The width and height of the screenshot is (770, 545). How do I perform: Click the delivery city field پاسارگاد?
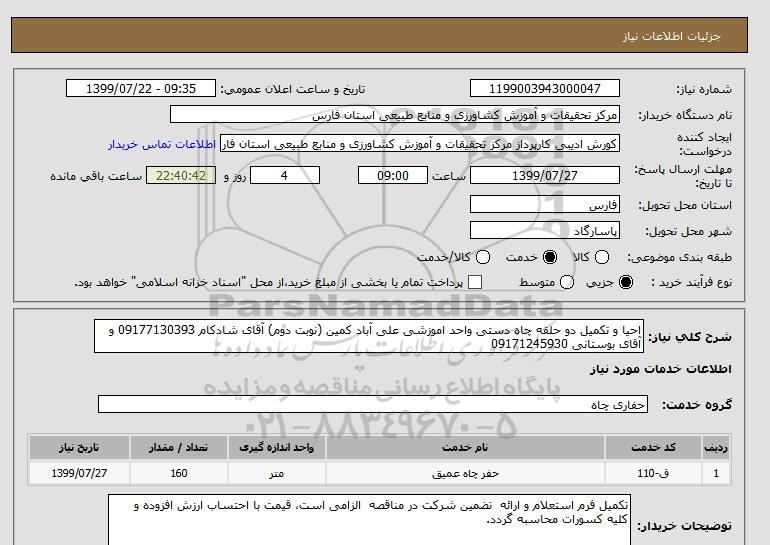[x=545, y=230]
